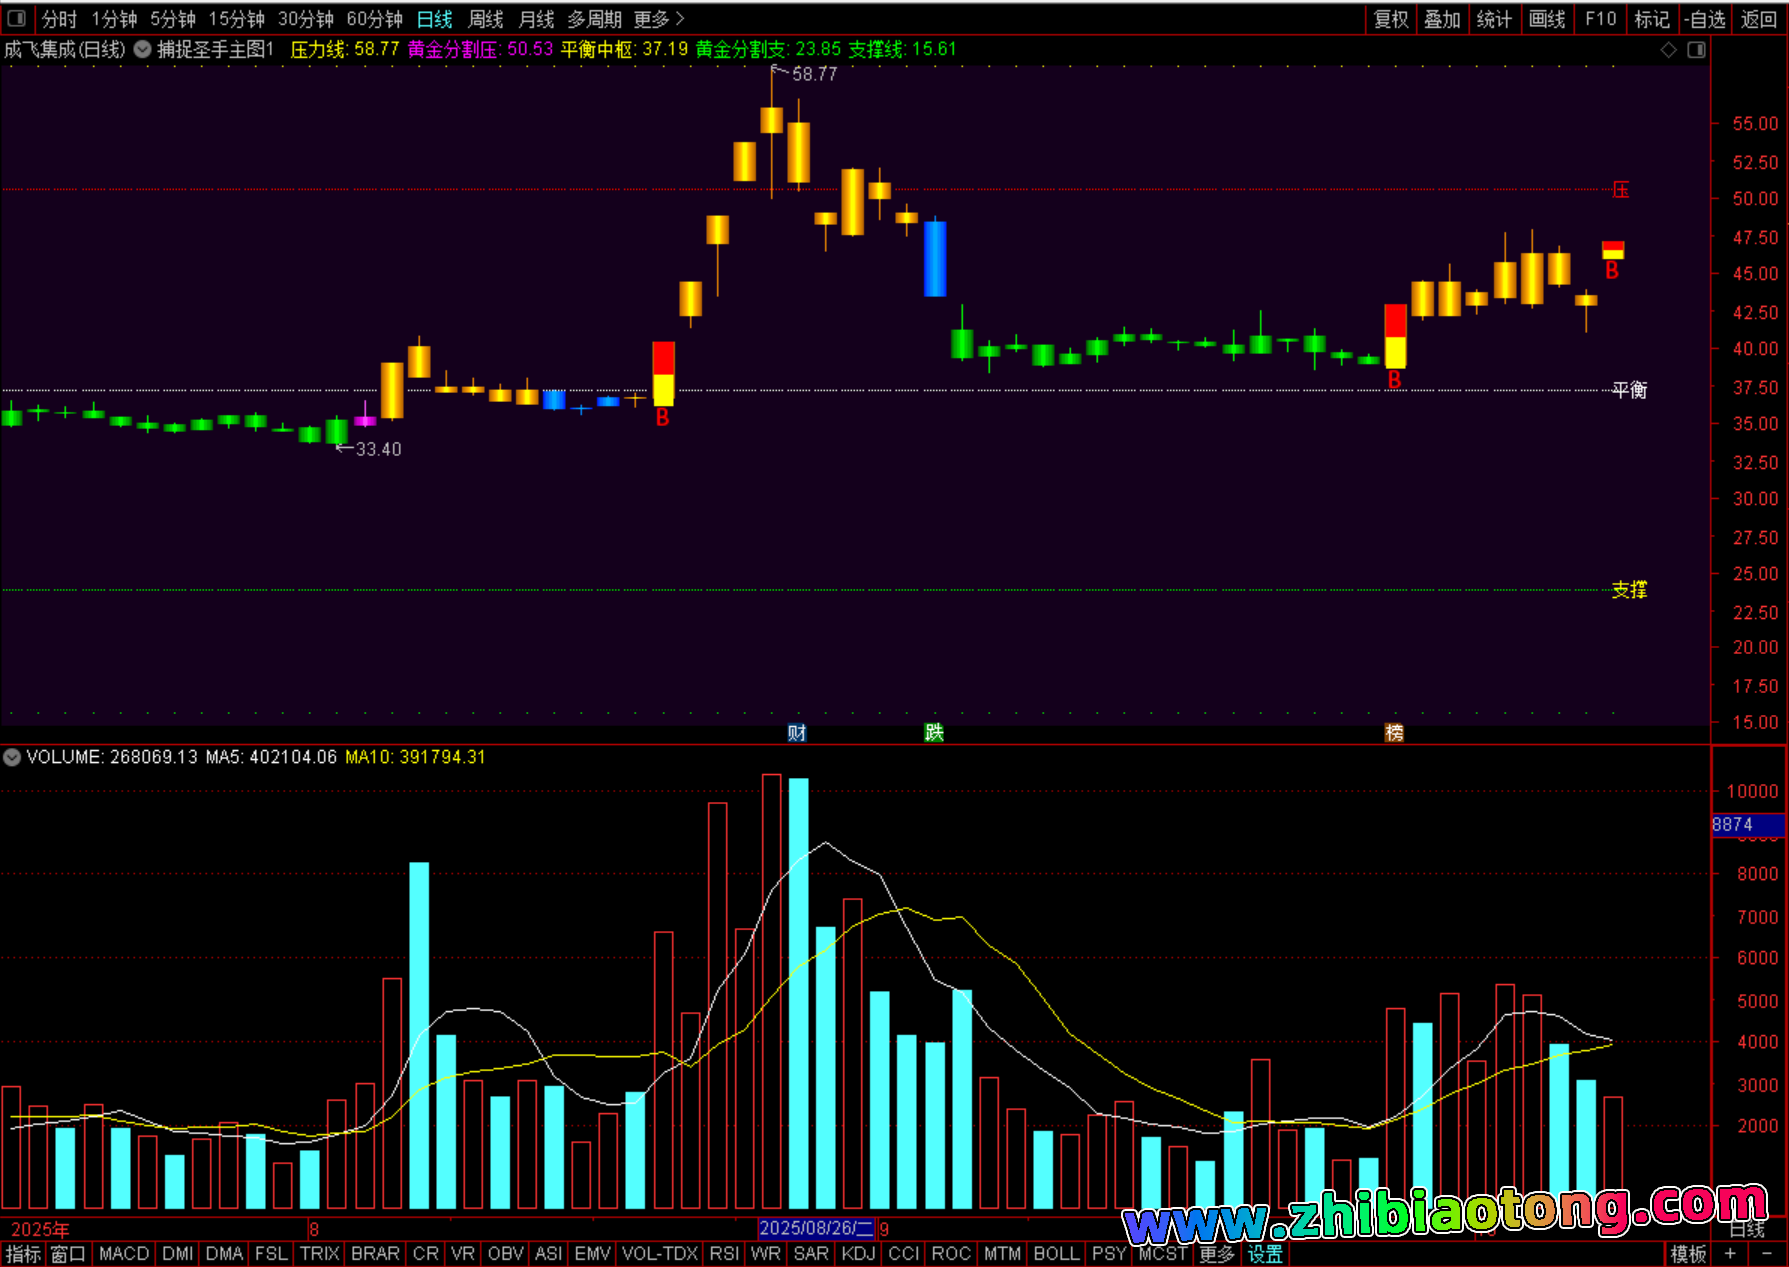Zoom out with the minus button
The width and height of the screenshot is (1789, 1267).
[1767, 1253]
